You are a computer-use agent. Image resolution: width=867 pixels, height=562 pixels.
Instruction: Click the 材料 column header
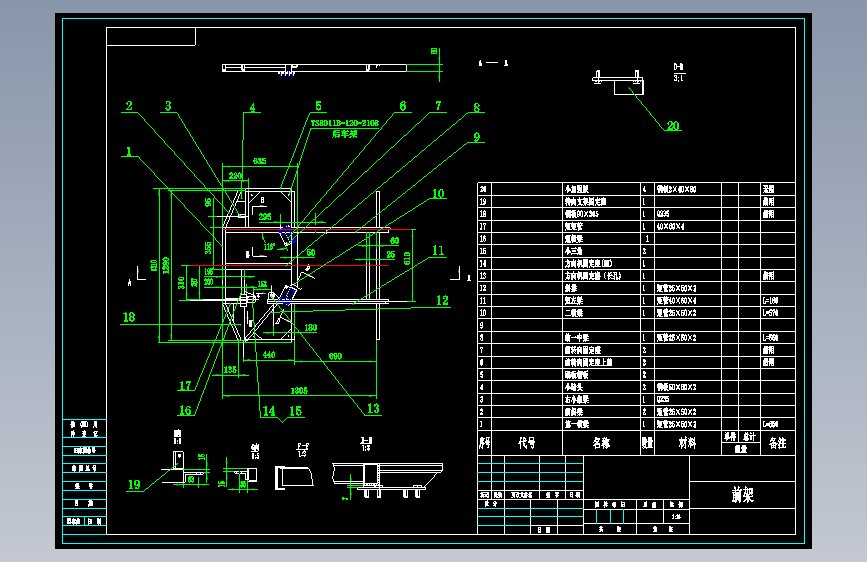click(x=687, y=443)
